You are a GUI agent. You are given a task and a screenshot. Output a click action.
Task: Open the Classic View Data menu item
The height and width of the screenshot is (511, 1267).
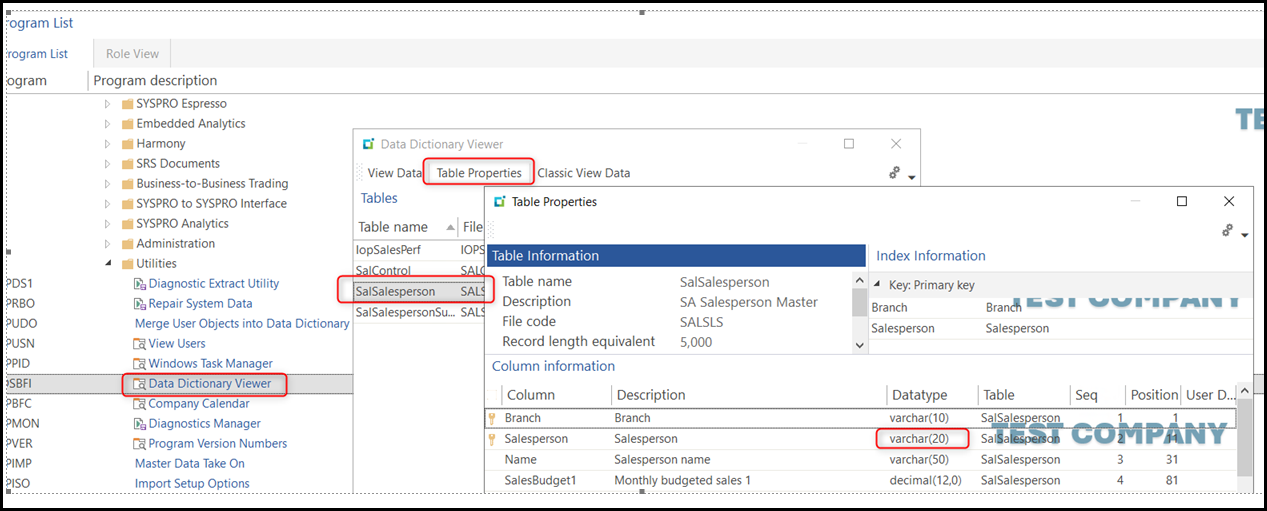click(x=584, y=173)
